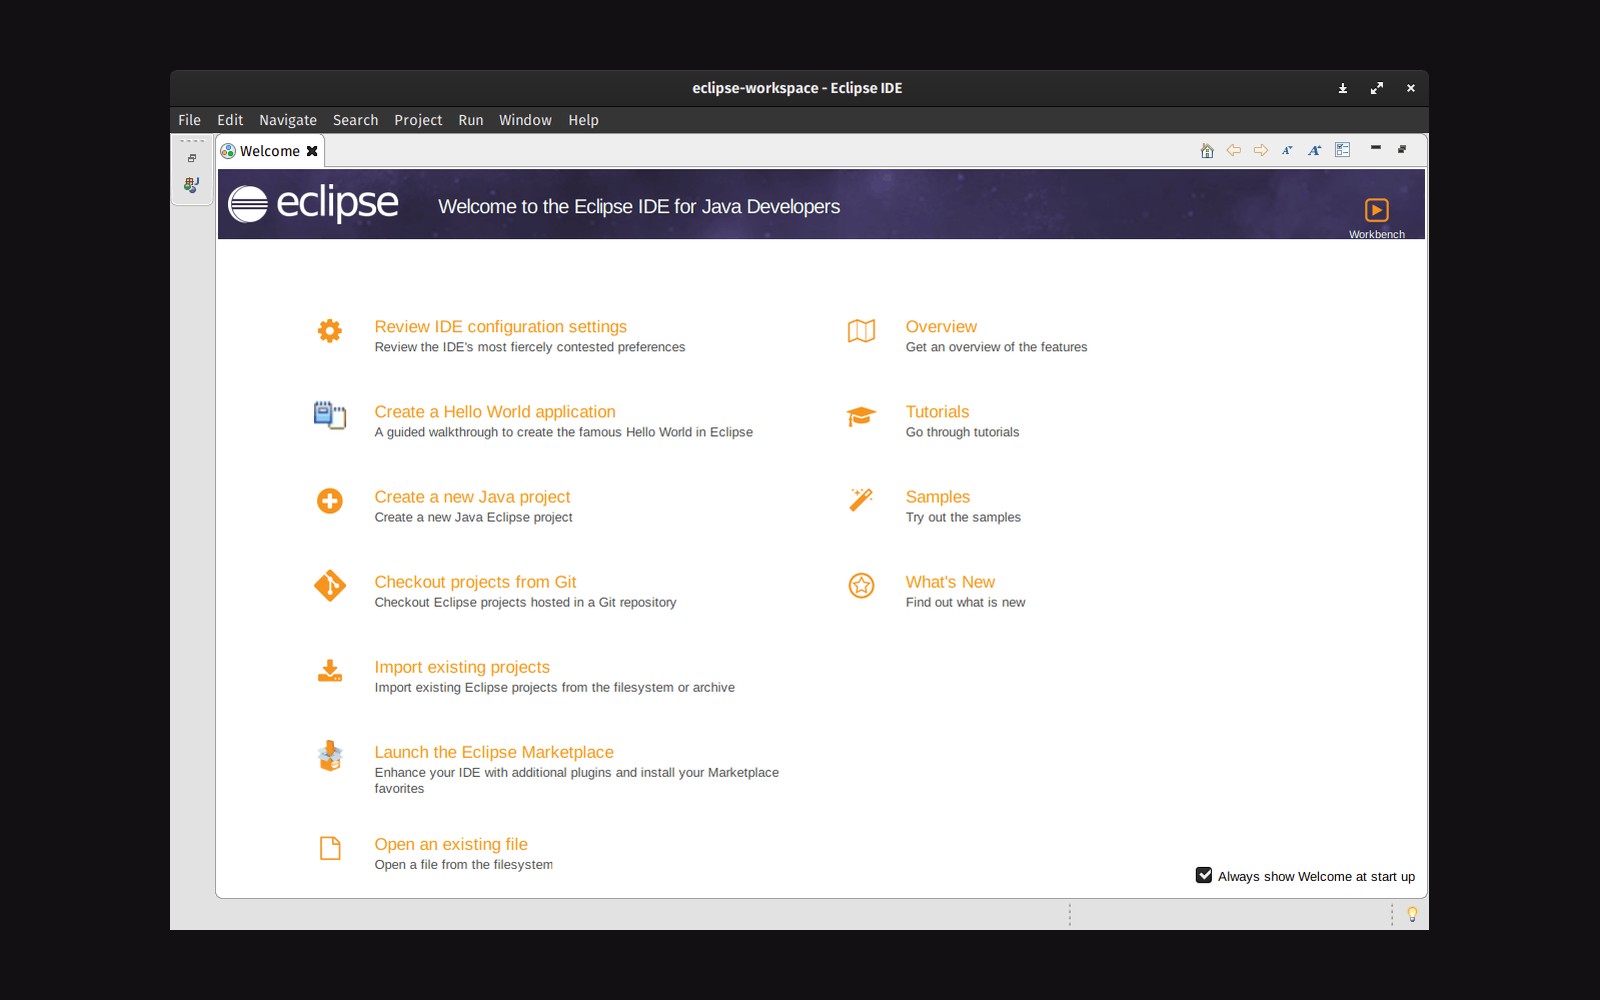Open the File menu
The width and height of the screenshot is (1600, 1000).
[x=189, y=120]
